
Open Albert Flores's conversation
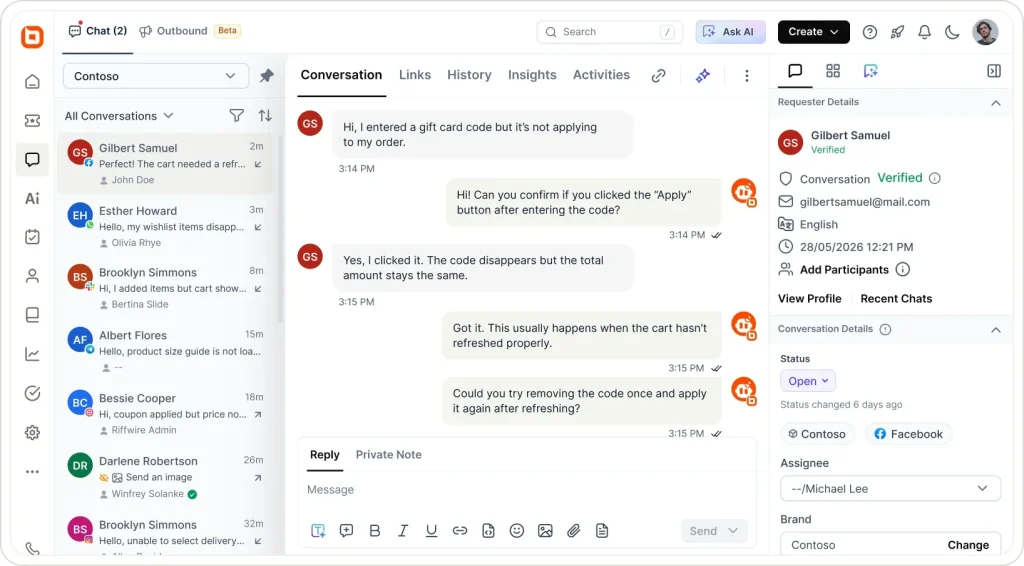(x=167, y=351)
